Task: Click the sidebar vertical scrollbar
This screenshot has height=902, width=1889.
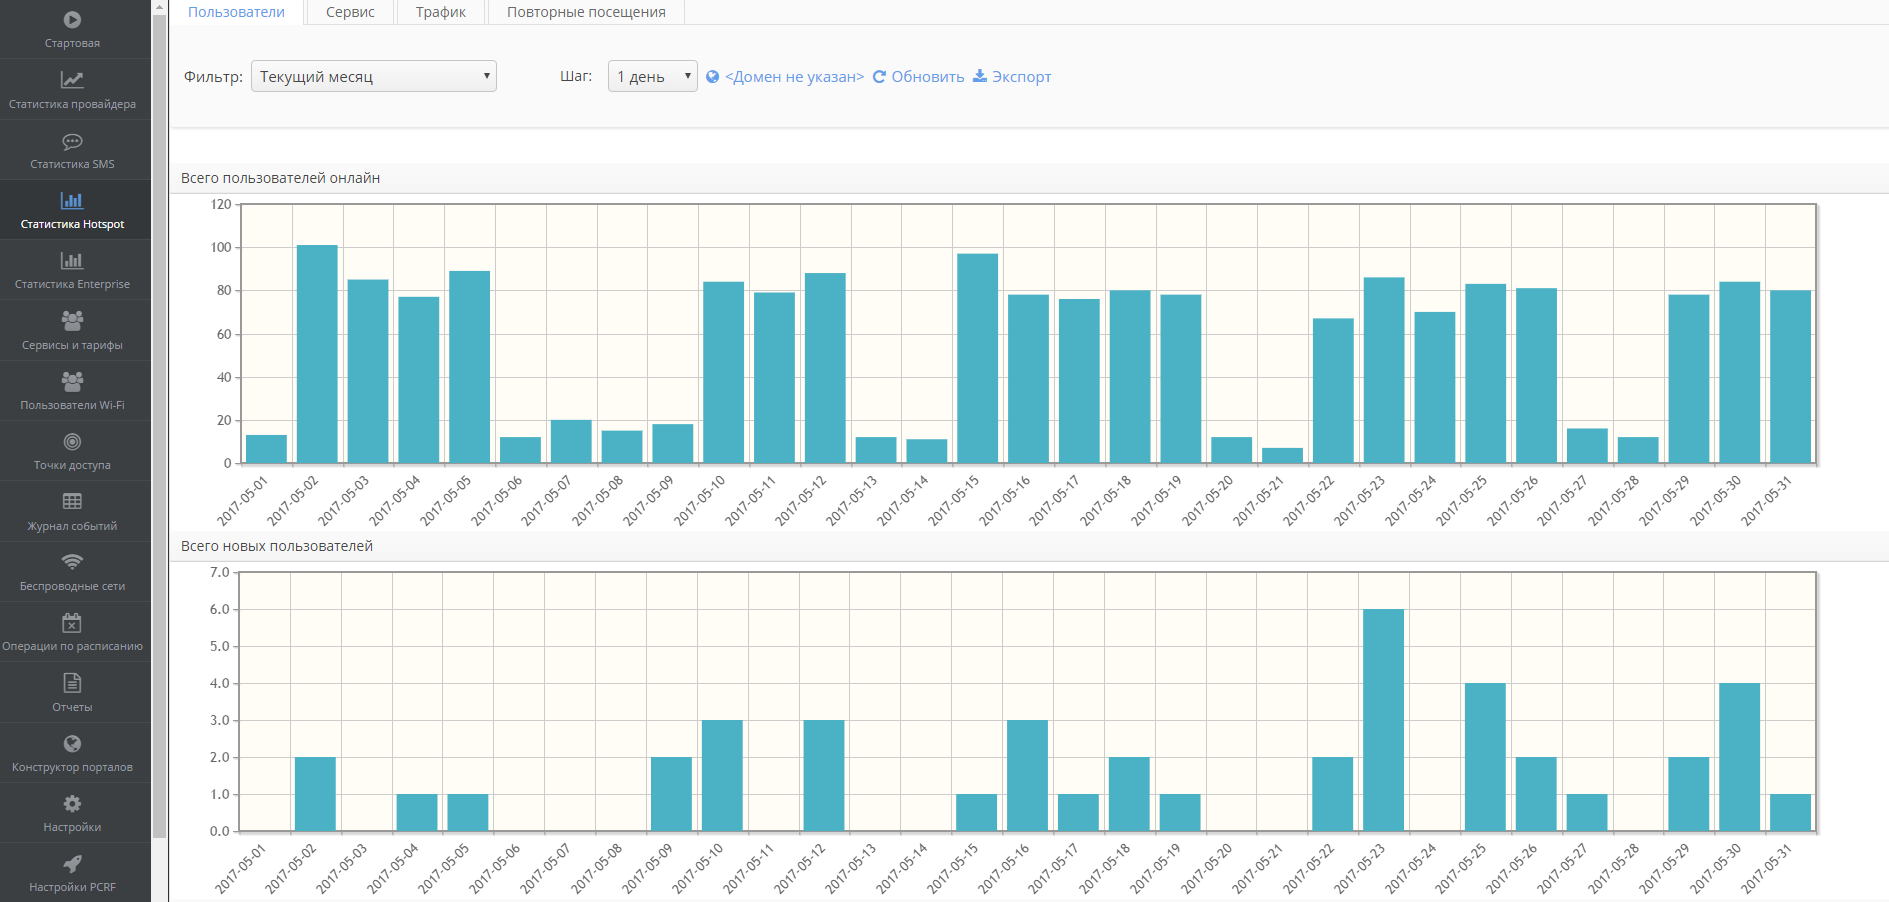Action: 159,420
